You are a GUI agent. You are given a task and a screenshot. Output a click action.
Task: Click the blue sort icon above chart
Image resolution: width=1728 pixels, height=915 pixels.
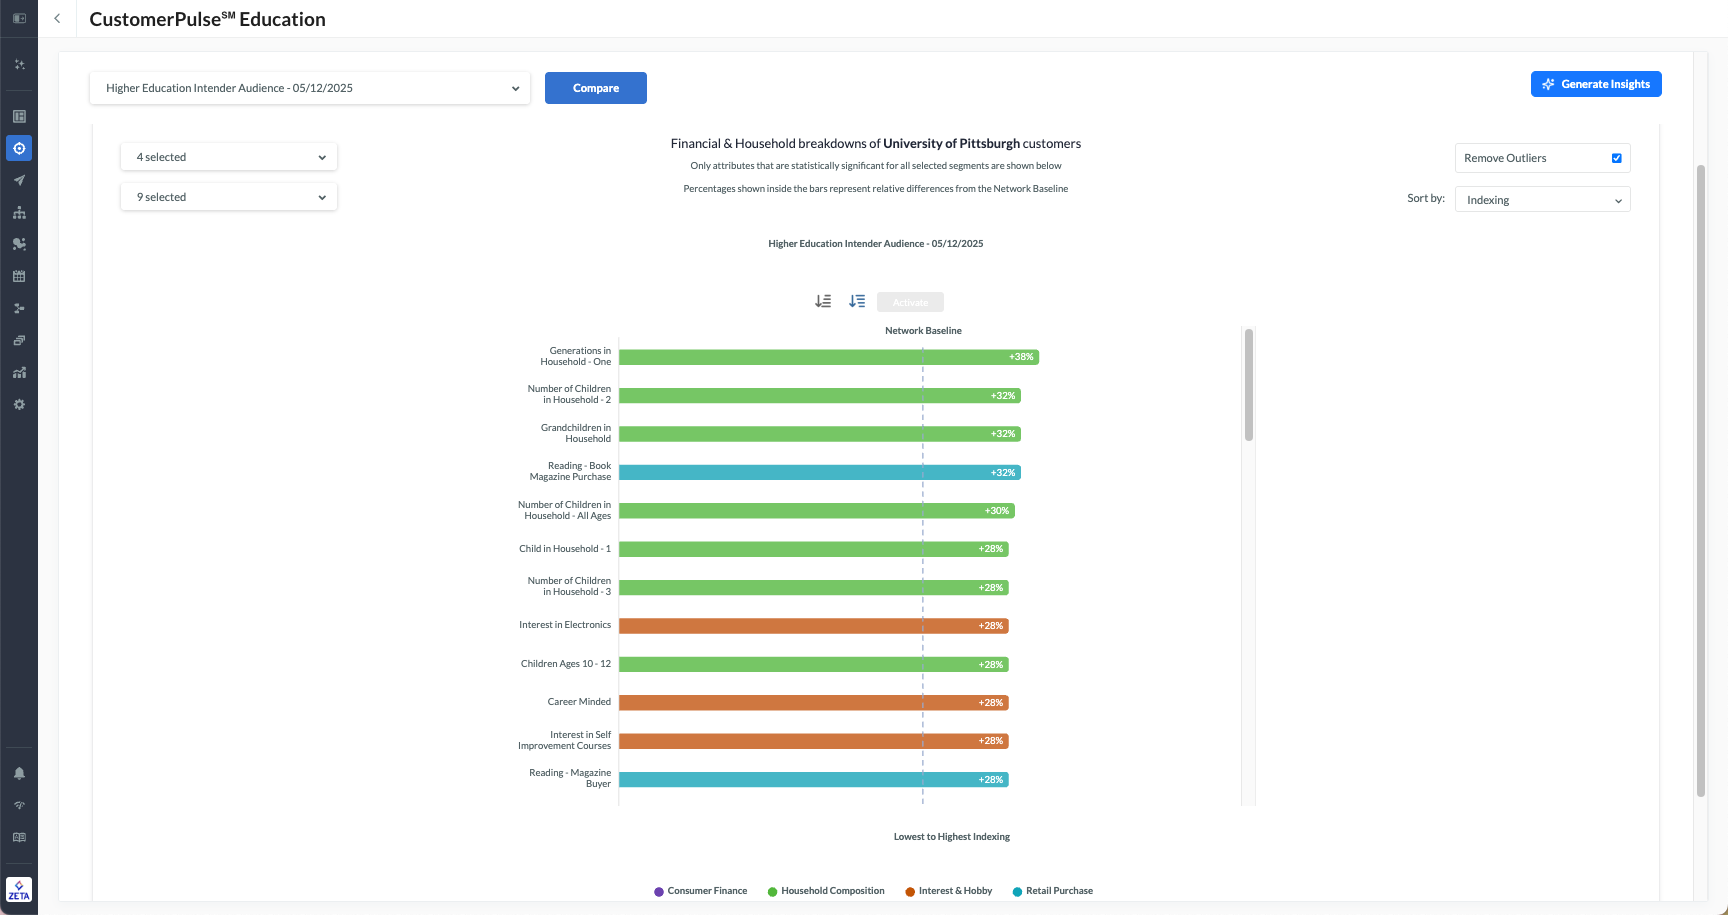point(857,301)
